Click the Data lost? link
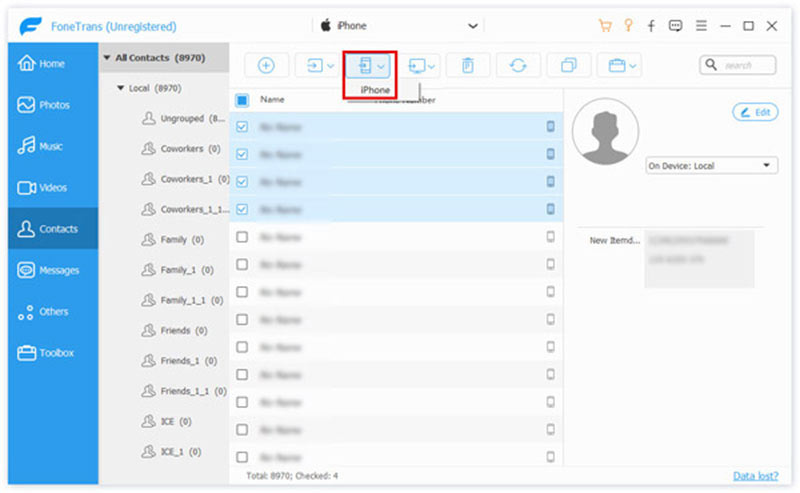The width and height of the screenshot is (800, 493). click(755, 476)
